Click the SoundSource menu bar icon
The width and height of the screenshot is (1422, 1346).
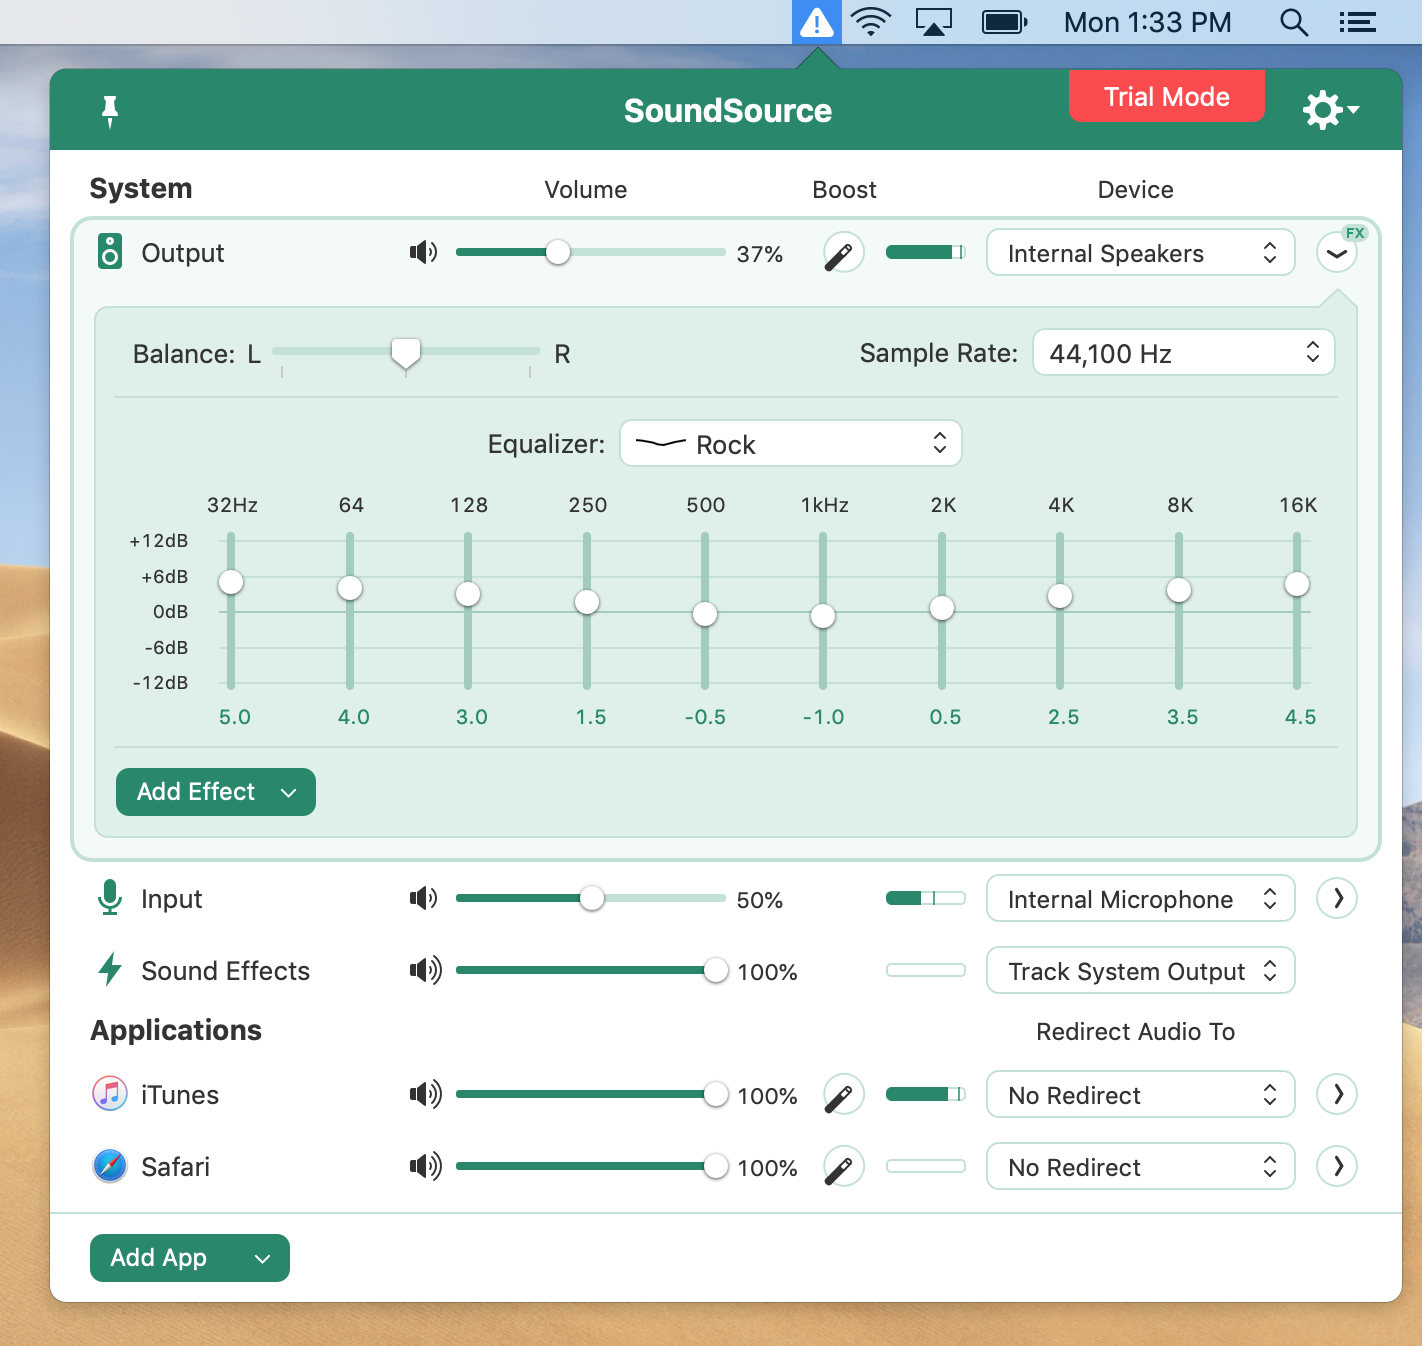[817, 22]
